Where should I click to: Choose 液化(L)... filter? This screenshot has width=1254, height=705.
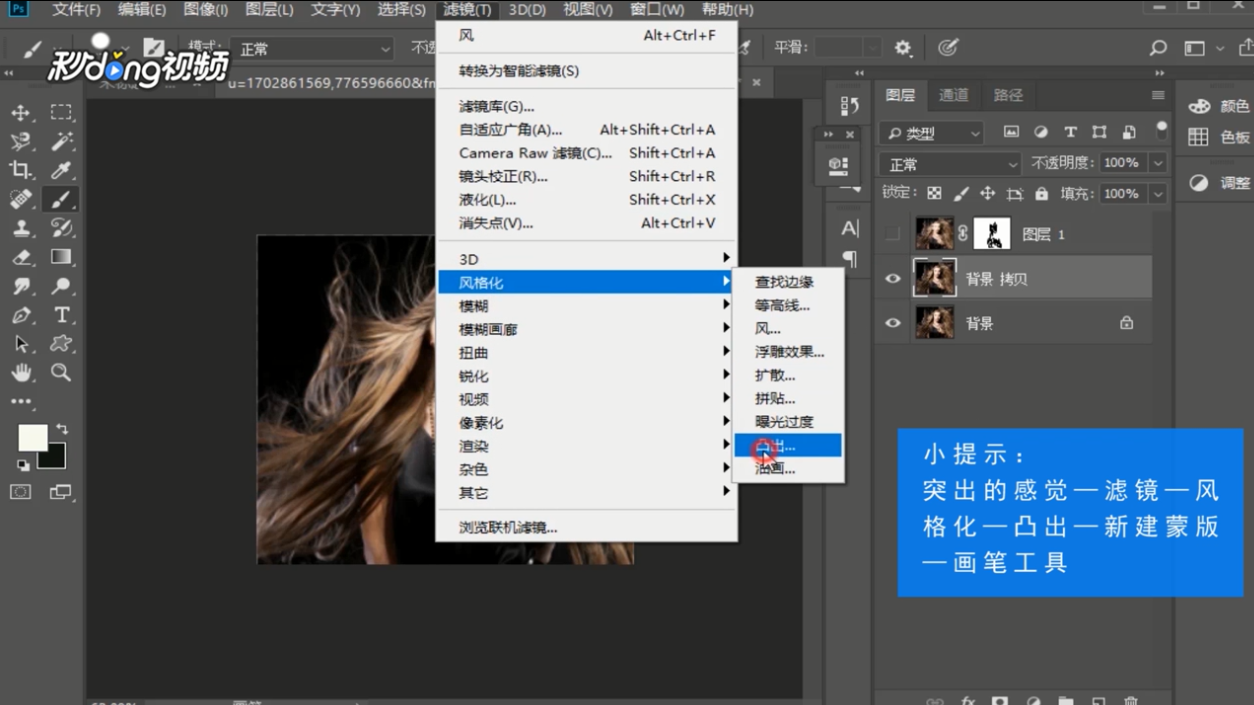[586, 200]
